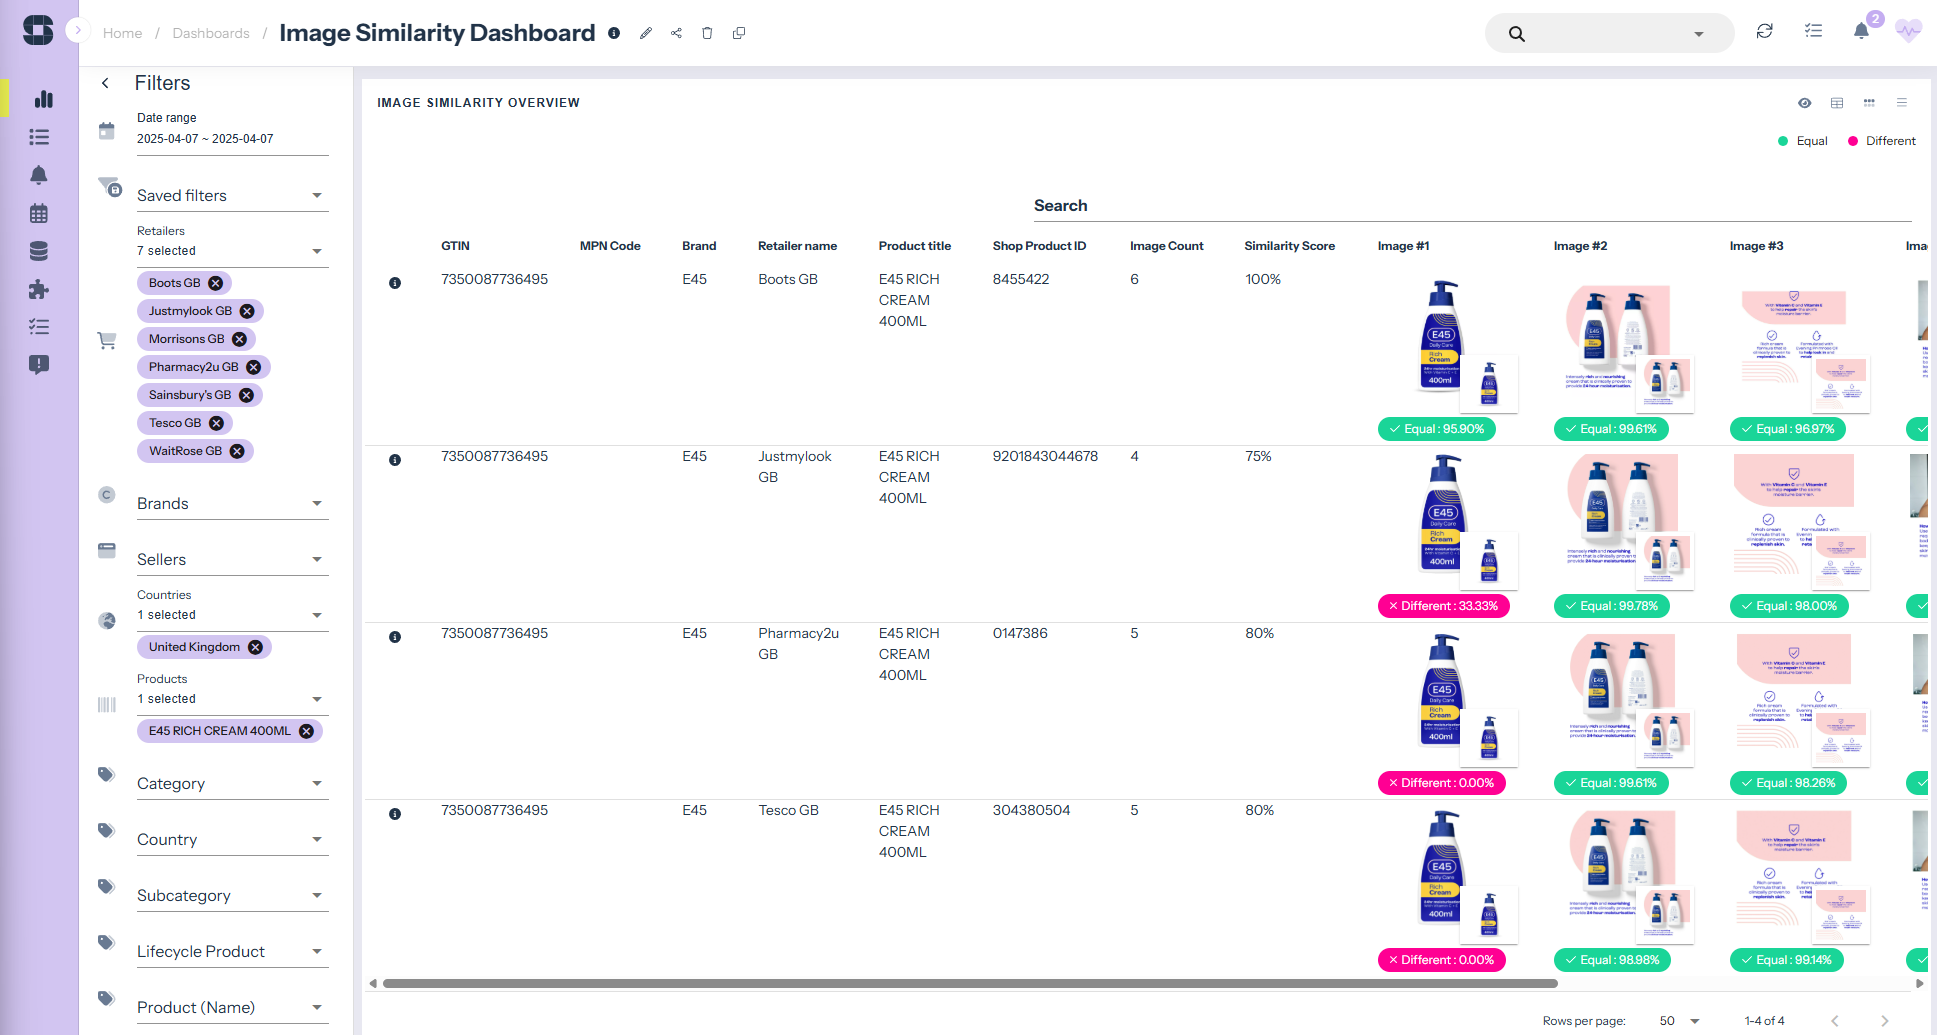Screen dimensions: 1937x1035
Task: Click the share icon in the header
Action: click(x=677, y=33)
